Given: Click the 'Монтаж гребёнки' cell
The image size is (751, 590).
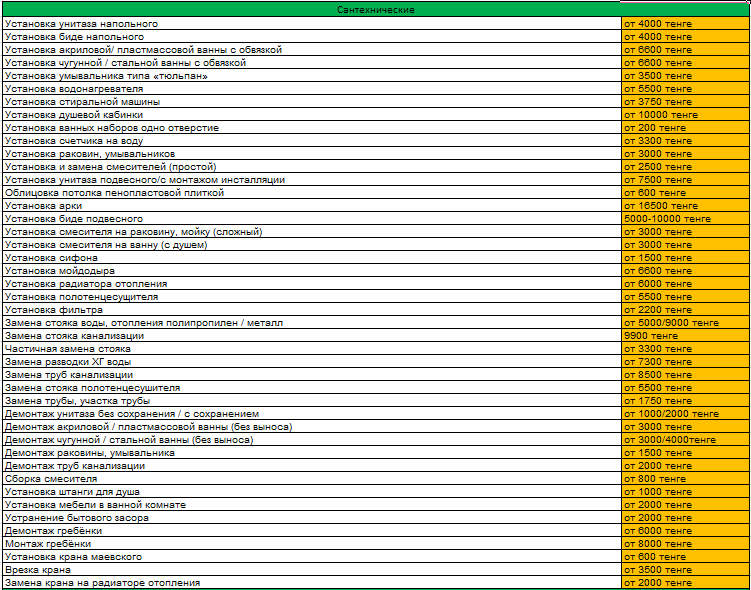Looking at the screenshot, I should pos(312,544).
